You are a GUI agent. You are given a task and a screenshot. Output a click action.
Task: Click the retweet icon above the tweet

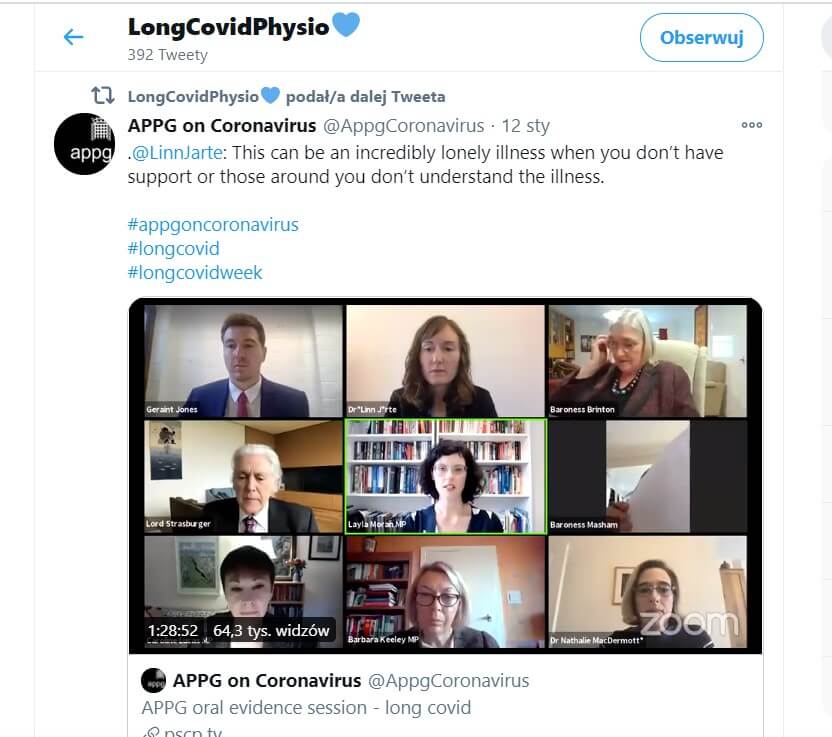tap(102, 96)
